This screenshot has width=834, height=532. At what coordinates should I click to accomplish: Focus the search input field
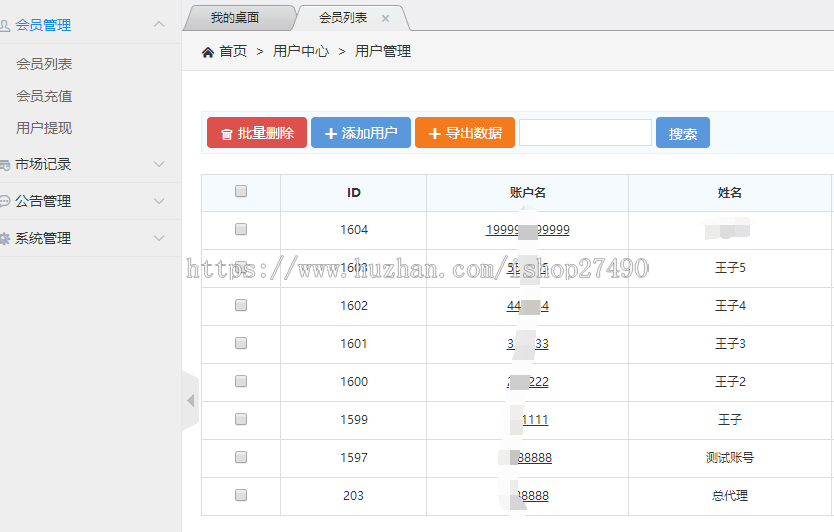pos(585,132)
